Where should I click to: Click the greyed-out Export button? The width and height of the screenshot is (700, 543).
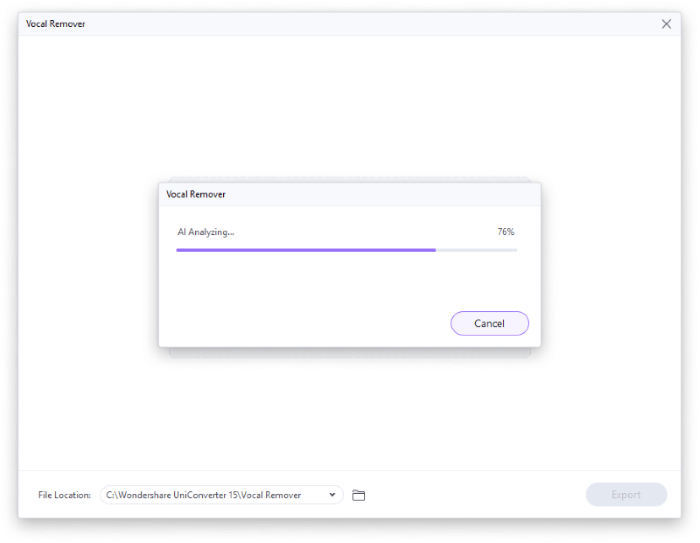pyautogui.click(x=626, y=494)
